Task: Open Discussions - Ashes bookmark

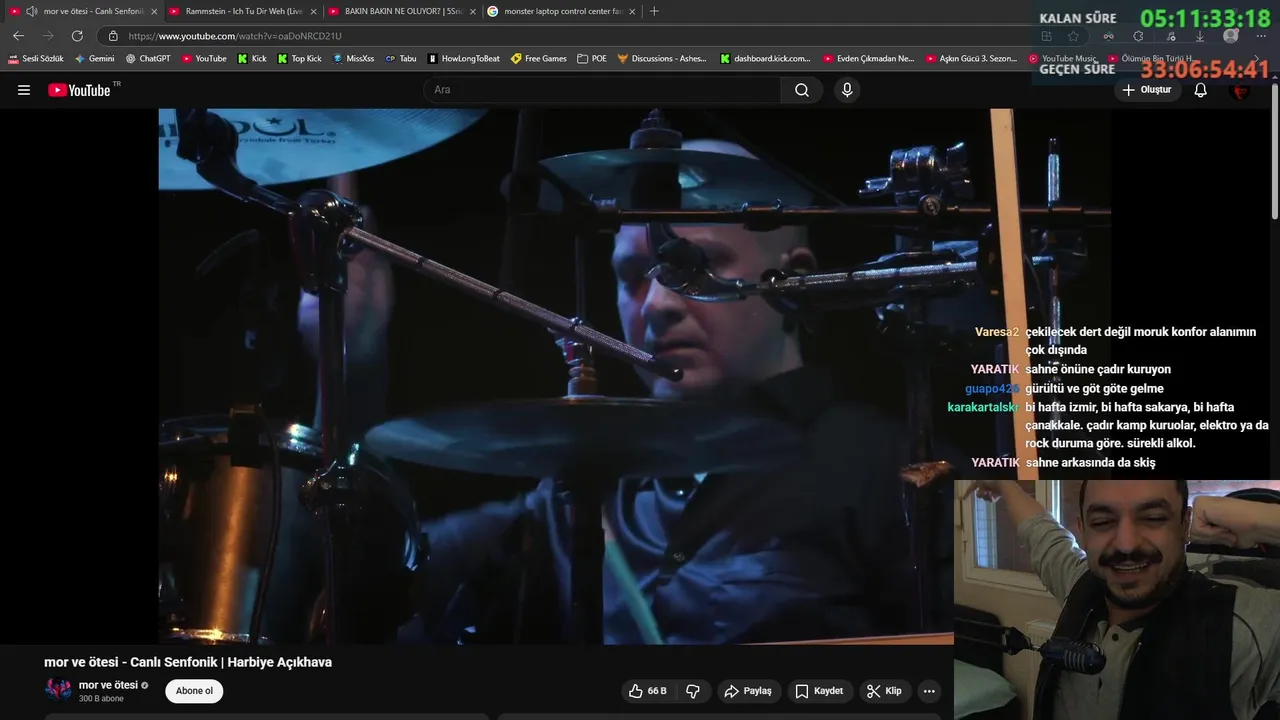Action: click(662, 59)
